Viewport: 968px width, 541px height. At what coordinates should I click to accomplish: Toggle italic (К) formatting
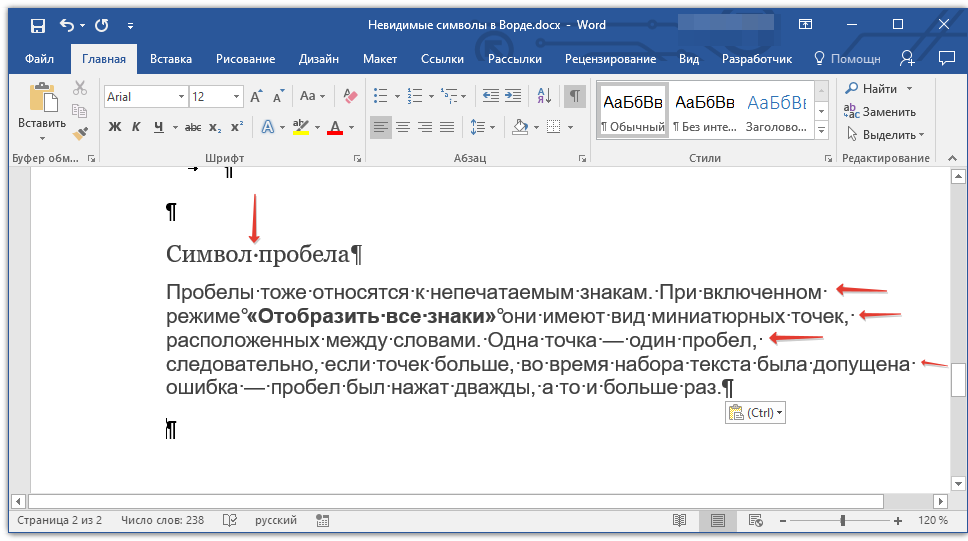137,127
